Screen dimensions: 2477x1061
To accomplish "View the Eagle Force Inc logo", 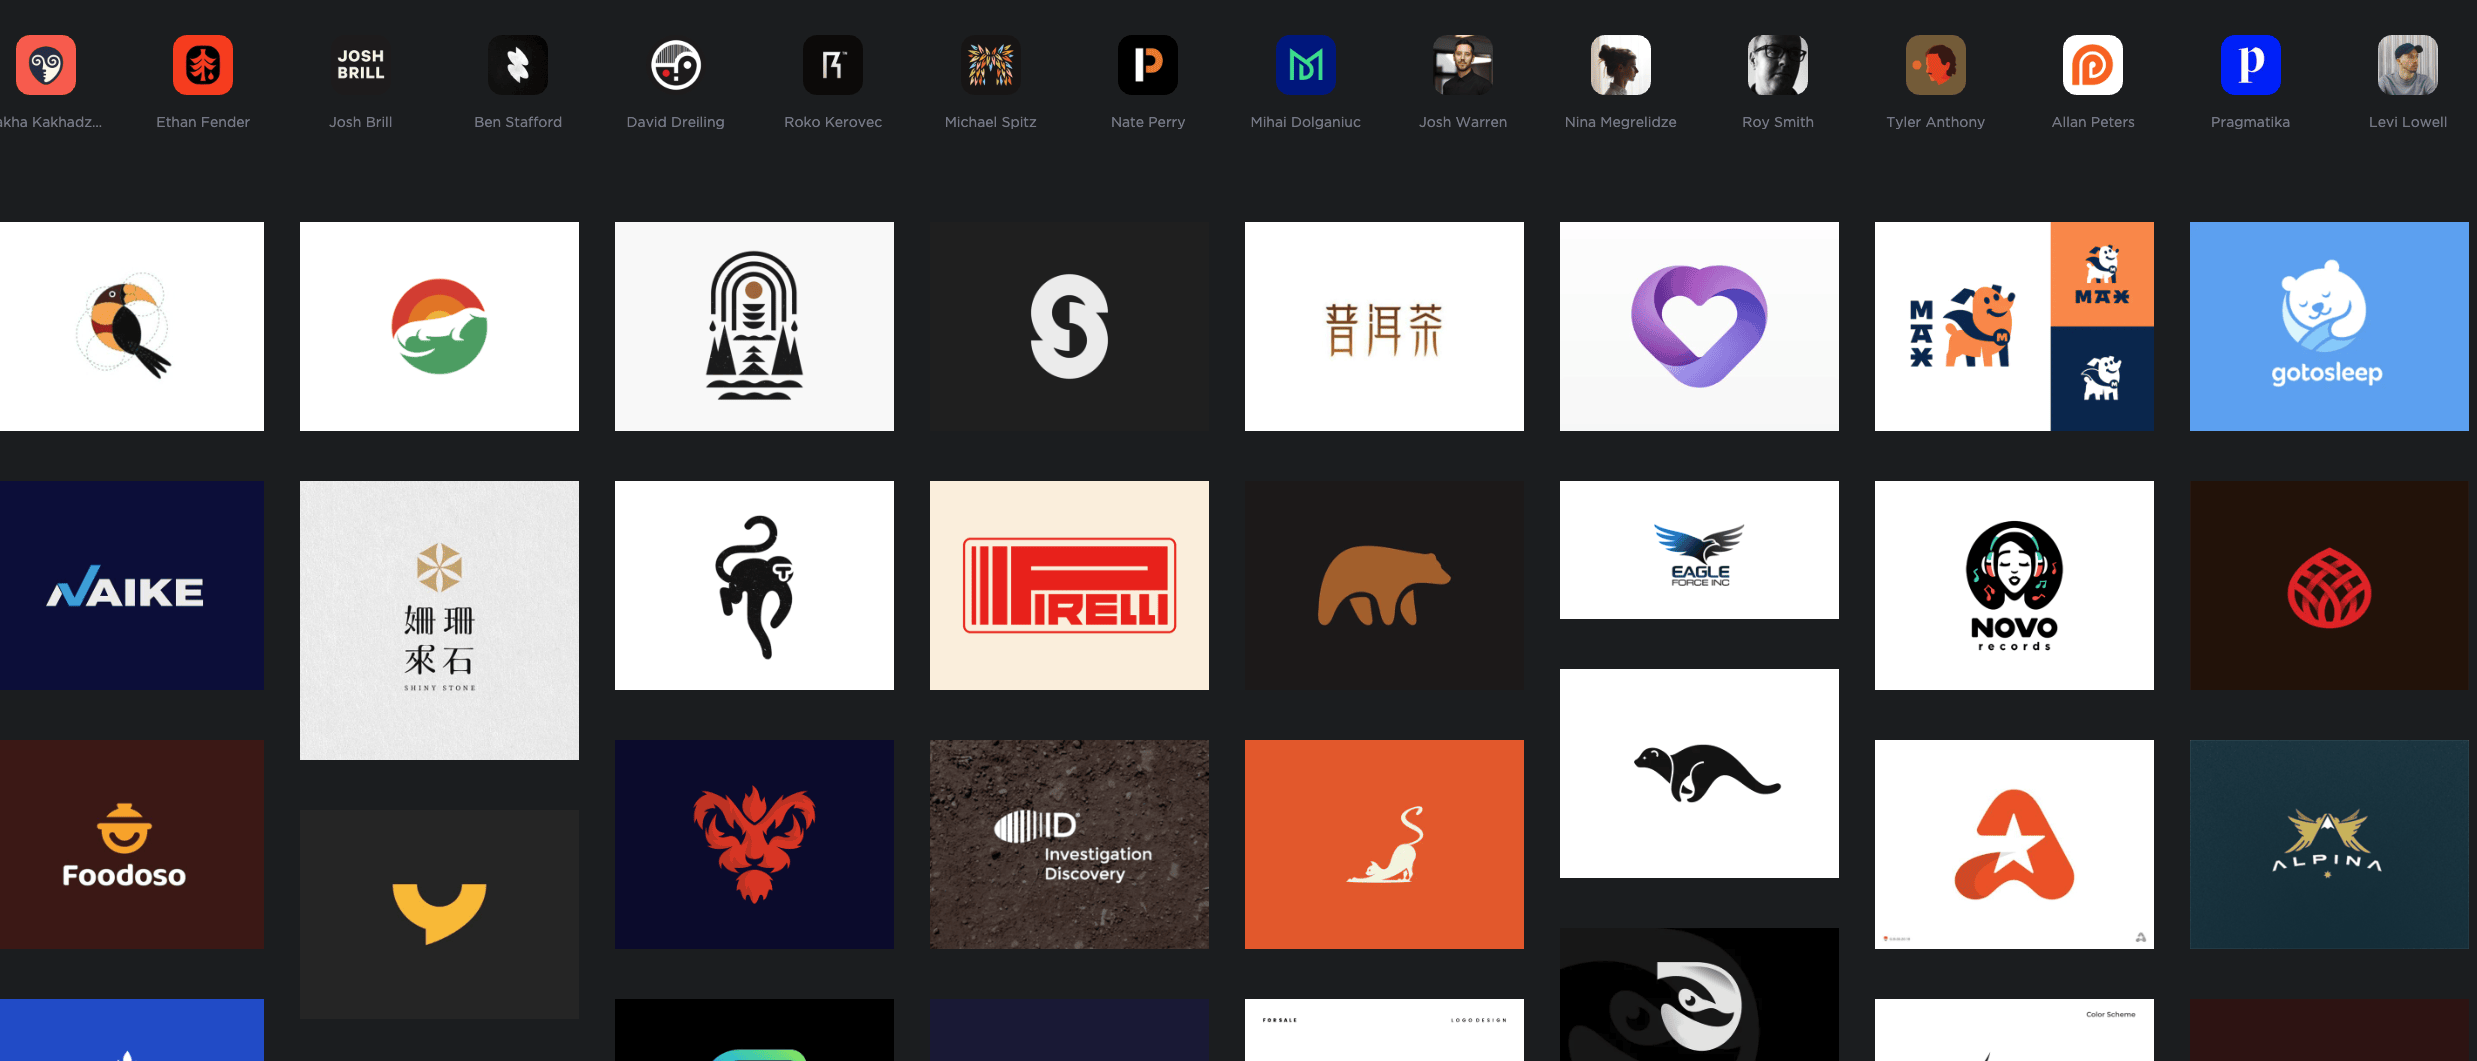I will (1699, 550).
